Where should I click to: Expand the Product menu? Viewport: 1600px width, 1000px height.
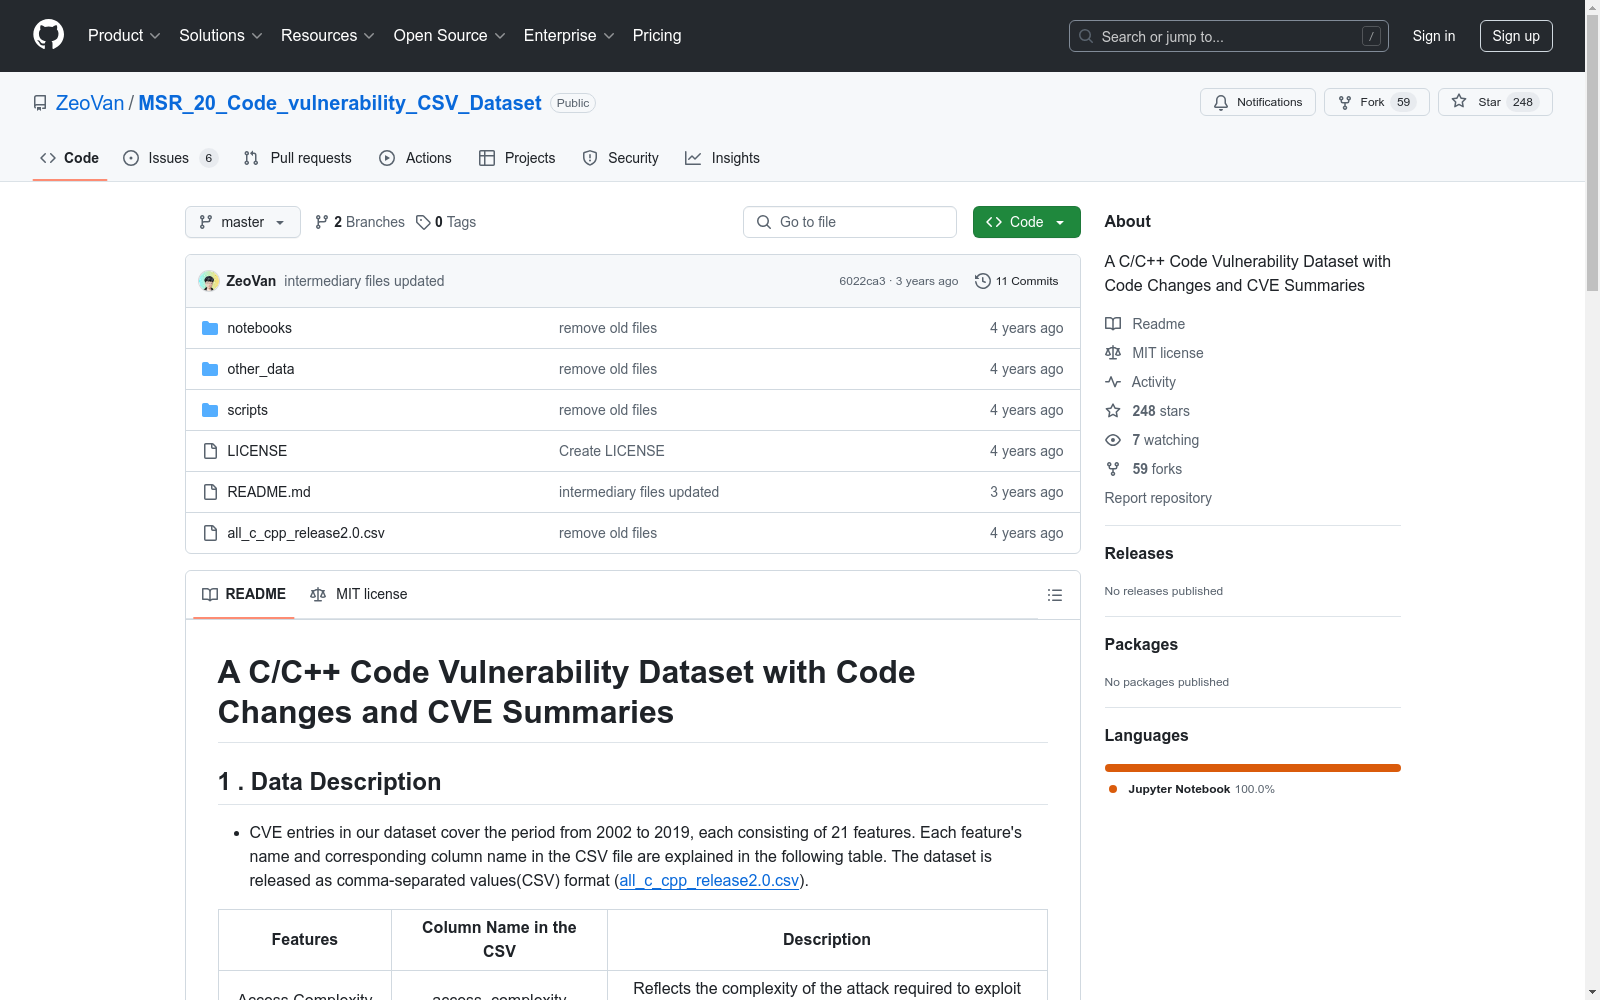click(x=124, y=35)
